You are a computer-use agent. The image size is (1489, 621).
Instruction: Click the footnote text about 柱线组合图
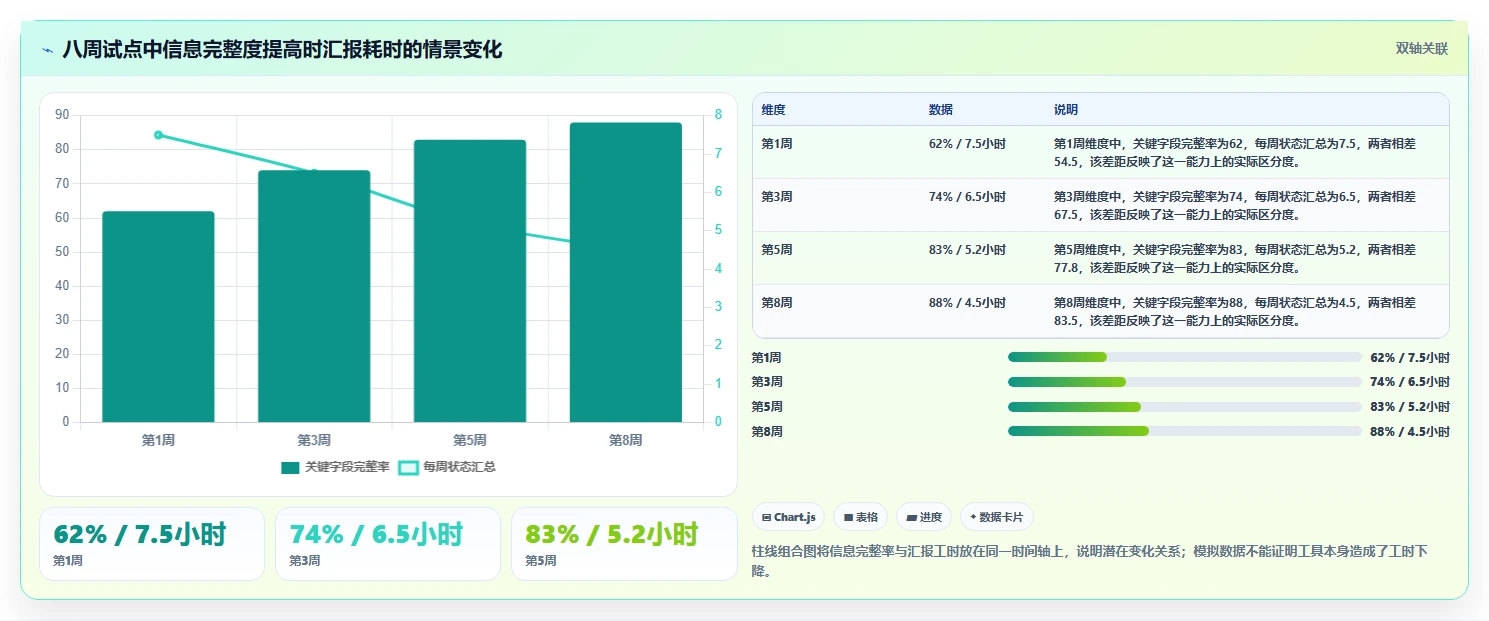pos(1092,561)
